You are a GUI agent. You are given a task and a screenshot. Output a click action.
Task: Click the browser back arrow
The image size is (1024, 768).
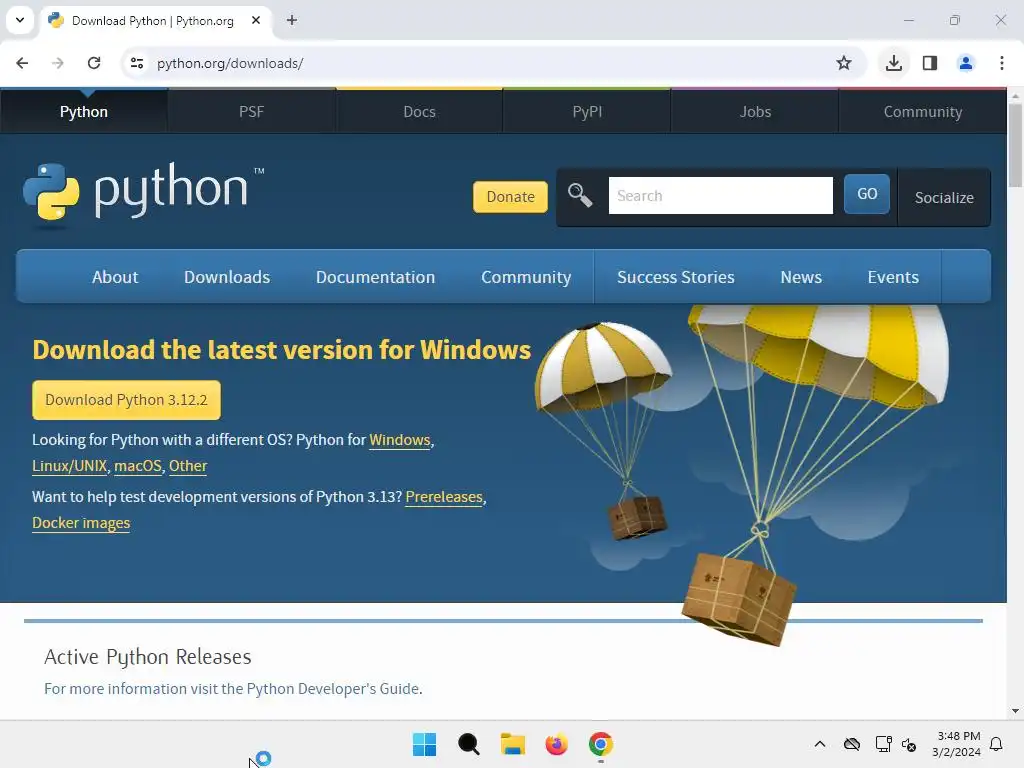click(x=22, y=63)
